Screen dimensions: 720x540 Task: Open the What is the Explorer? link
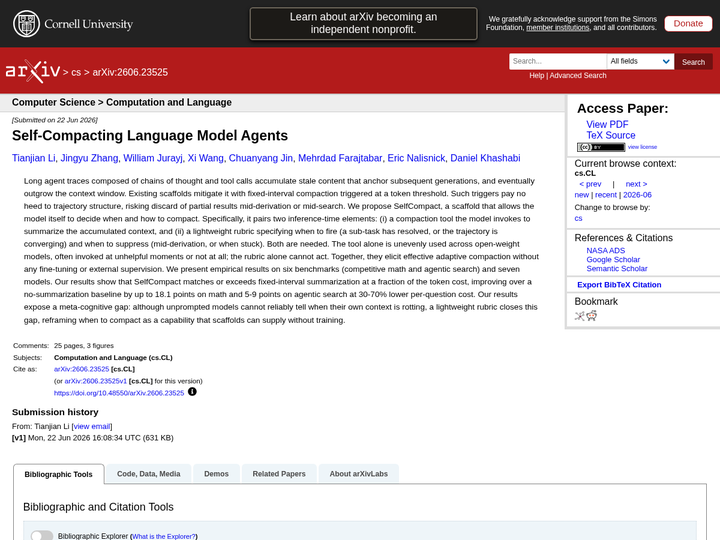[164, 536]
